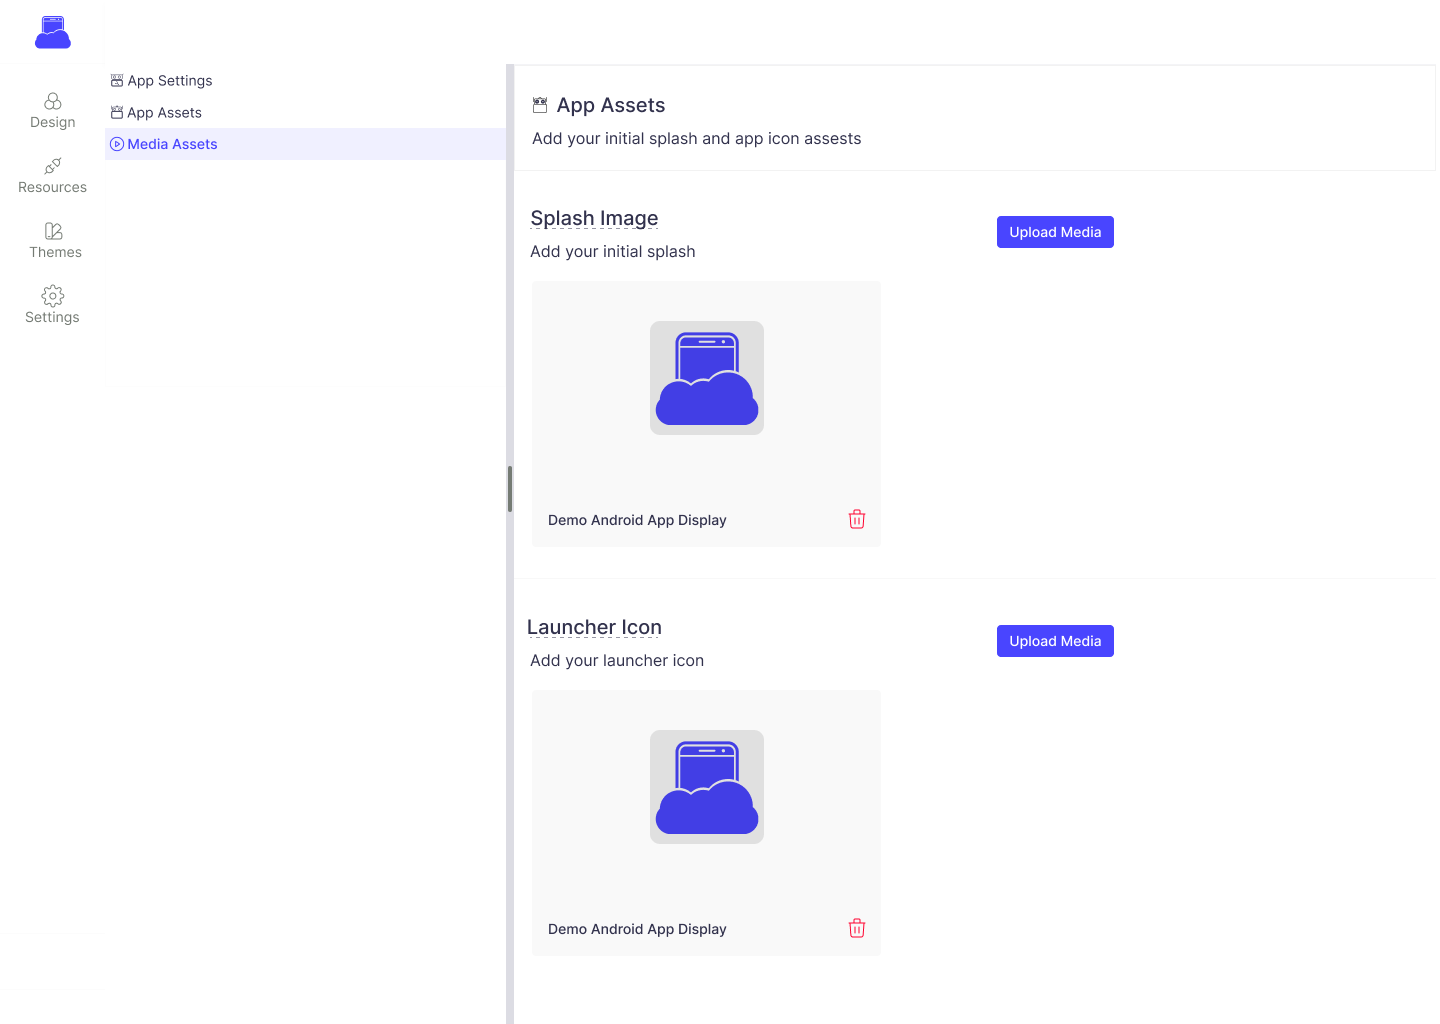Click the launcher card's Demo Android App Display label
Screen dimensions: 1440x1024
[637, 929]
